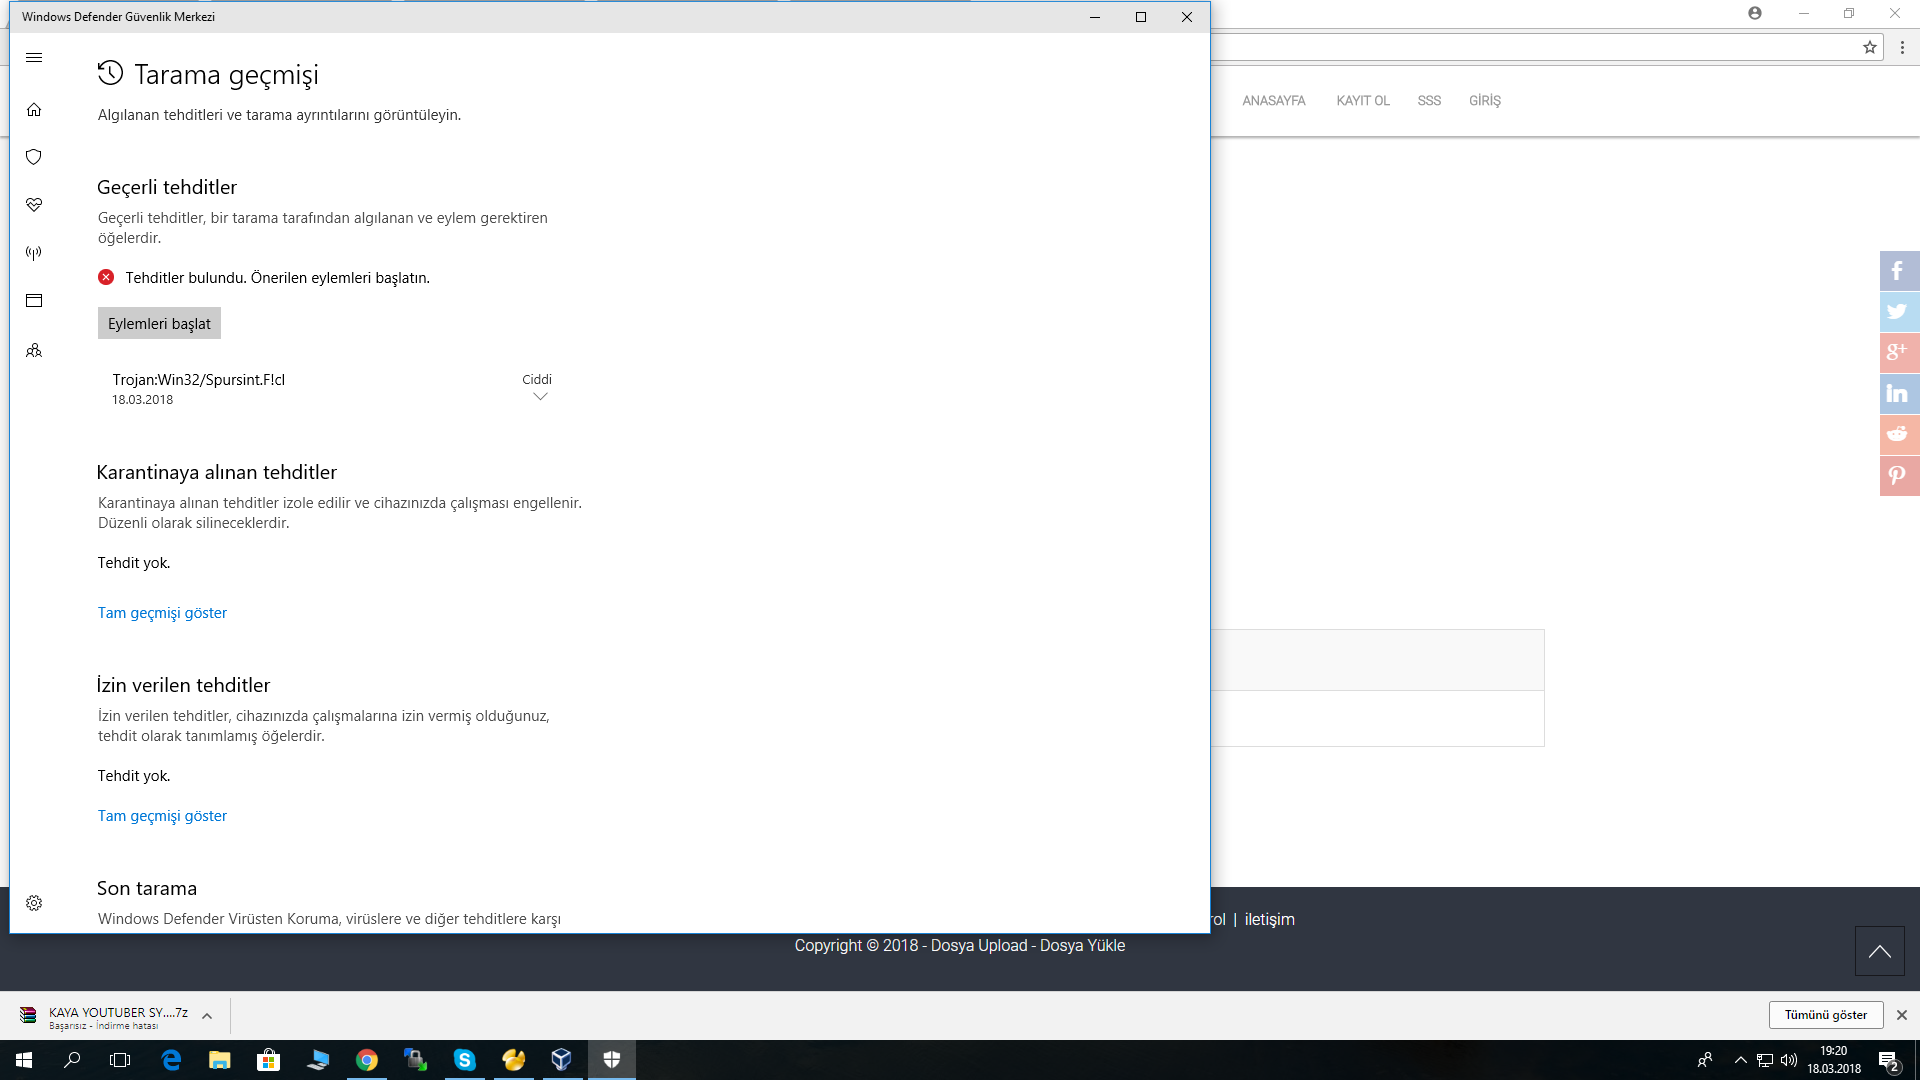Select the Trojan:Win32/Spursint.F!cl threat entry
This screenshot has width=1920, height=1080.
click(331, 389)
